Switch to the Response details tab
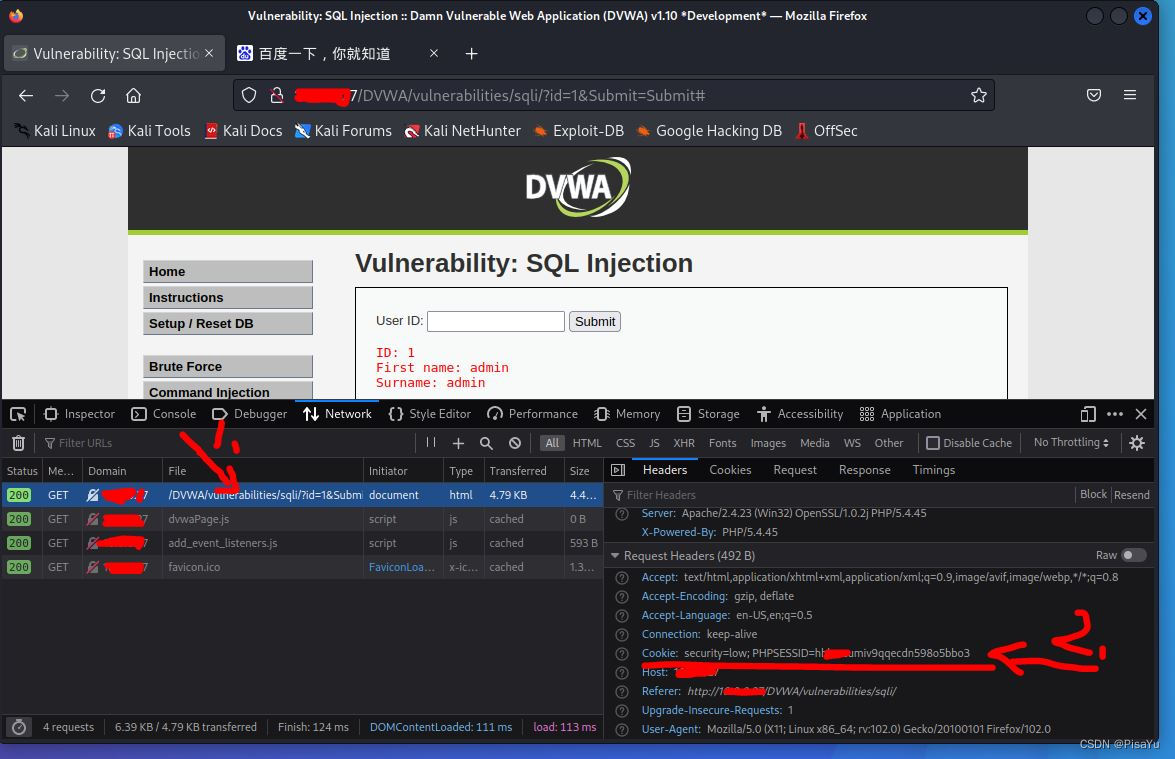The image size is (1175, 759). pyautogui.click(x=865, y=470)
